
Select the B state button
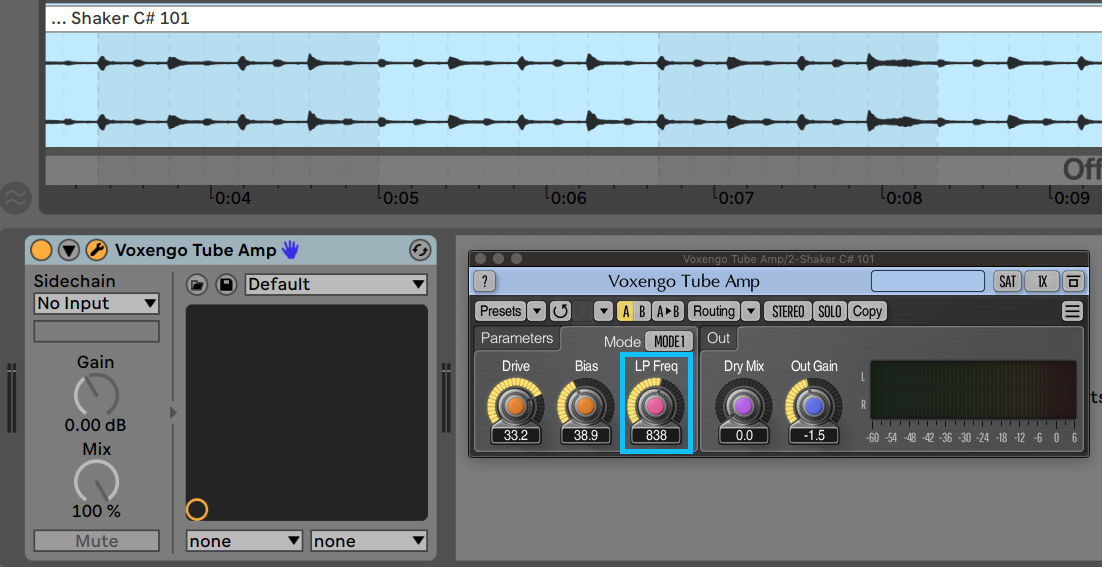[x=642, y=311]
